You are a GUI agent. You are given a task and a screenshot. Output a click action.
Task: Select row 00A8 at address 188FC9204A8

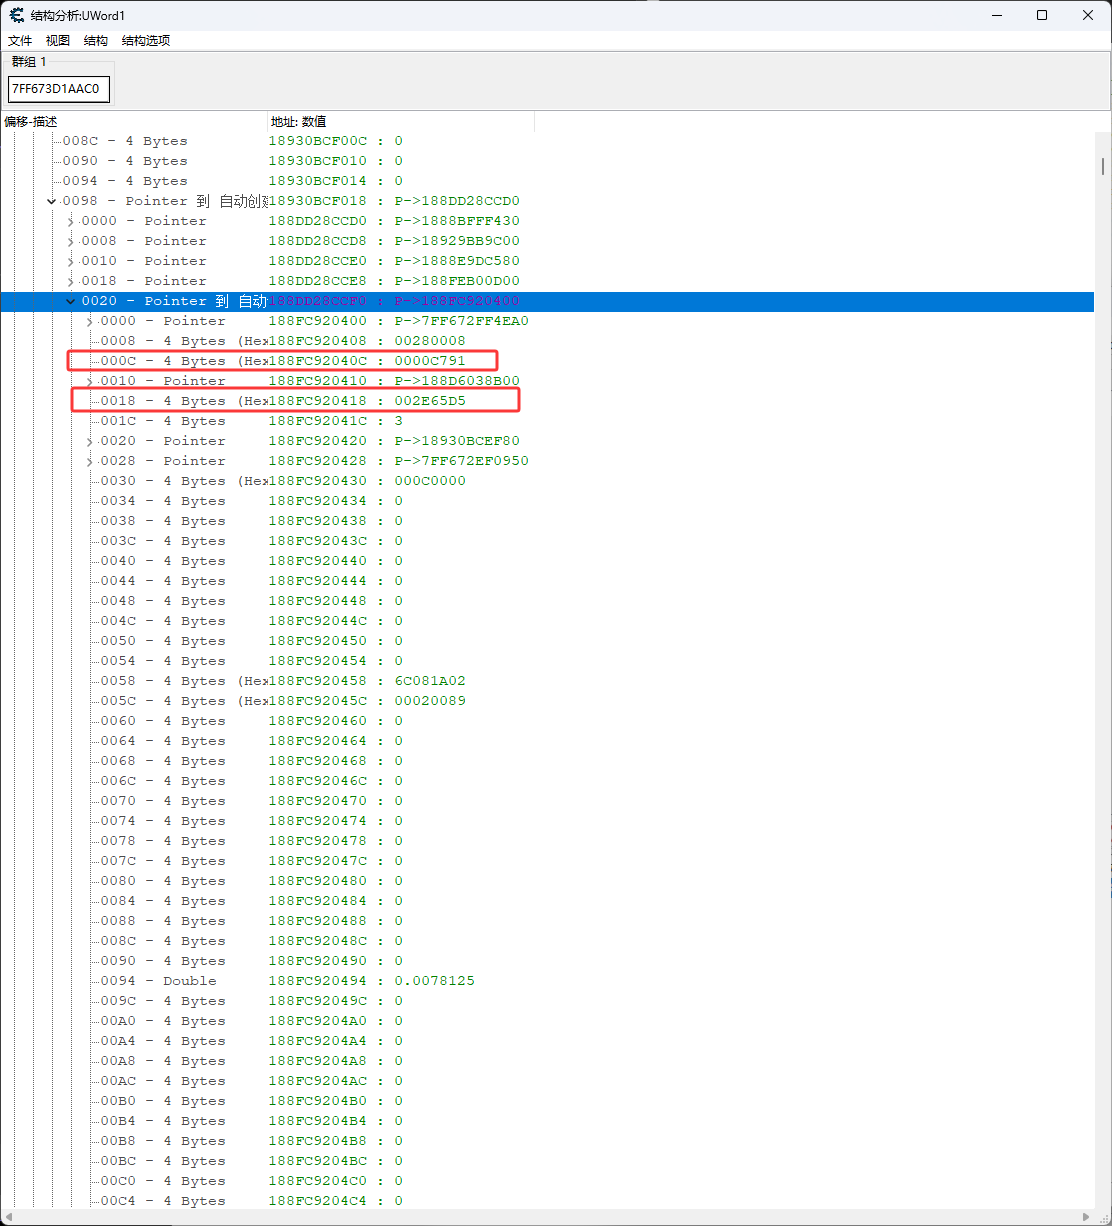[547, 1061]
